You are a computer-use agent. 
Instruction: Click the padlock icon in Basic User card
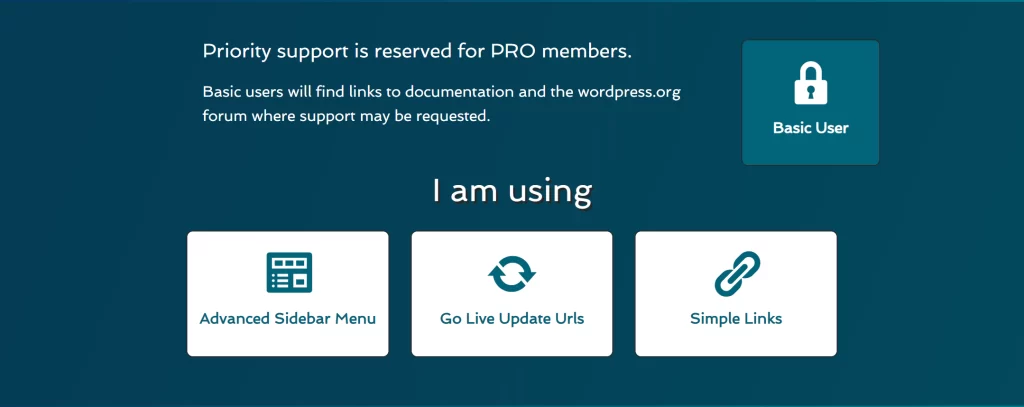[x=810, y=83]
